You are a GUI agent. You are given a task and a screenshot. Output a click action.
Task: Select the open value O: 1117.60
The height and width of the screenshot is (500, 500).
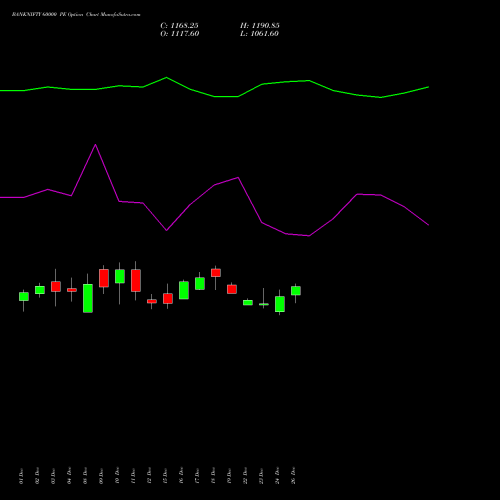[180, 34]
